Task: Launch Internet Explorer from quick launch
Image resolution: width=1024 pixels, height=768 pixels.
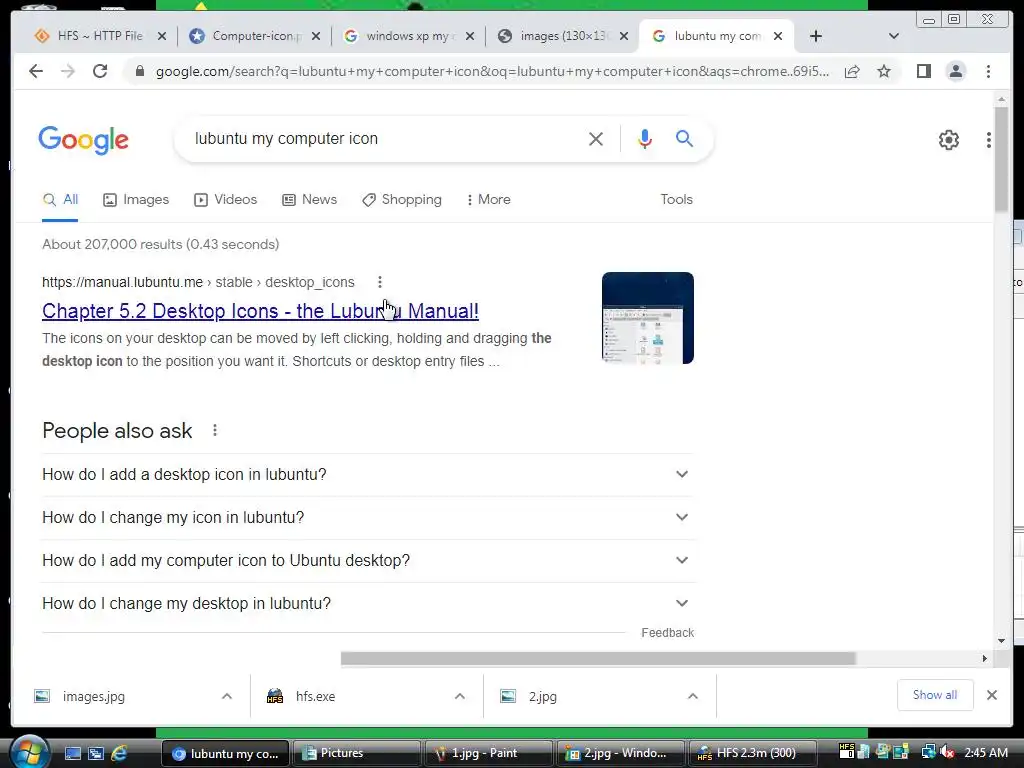Action: tap(119, 753)
